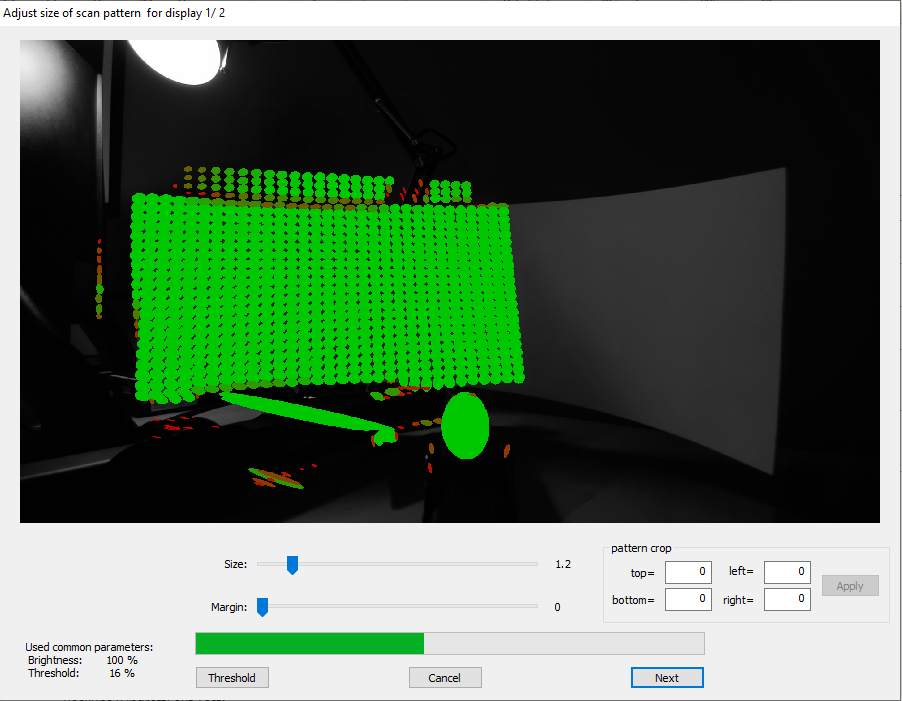Click the Brightness 100 % parameter text
902x701 pixels.
[x=82, y=660]
